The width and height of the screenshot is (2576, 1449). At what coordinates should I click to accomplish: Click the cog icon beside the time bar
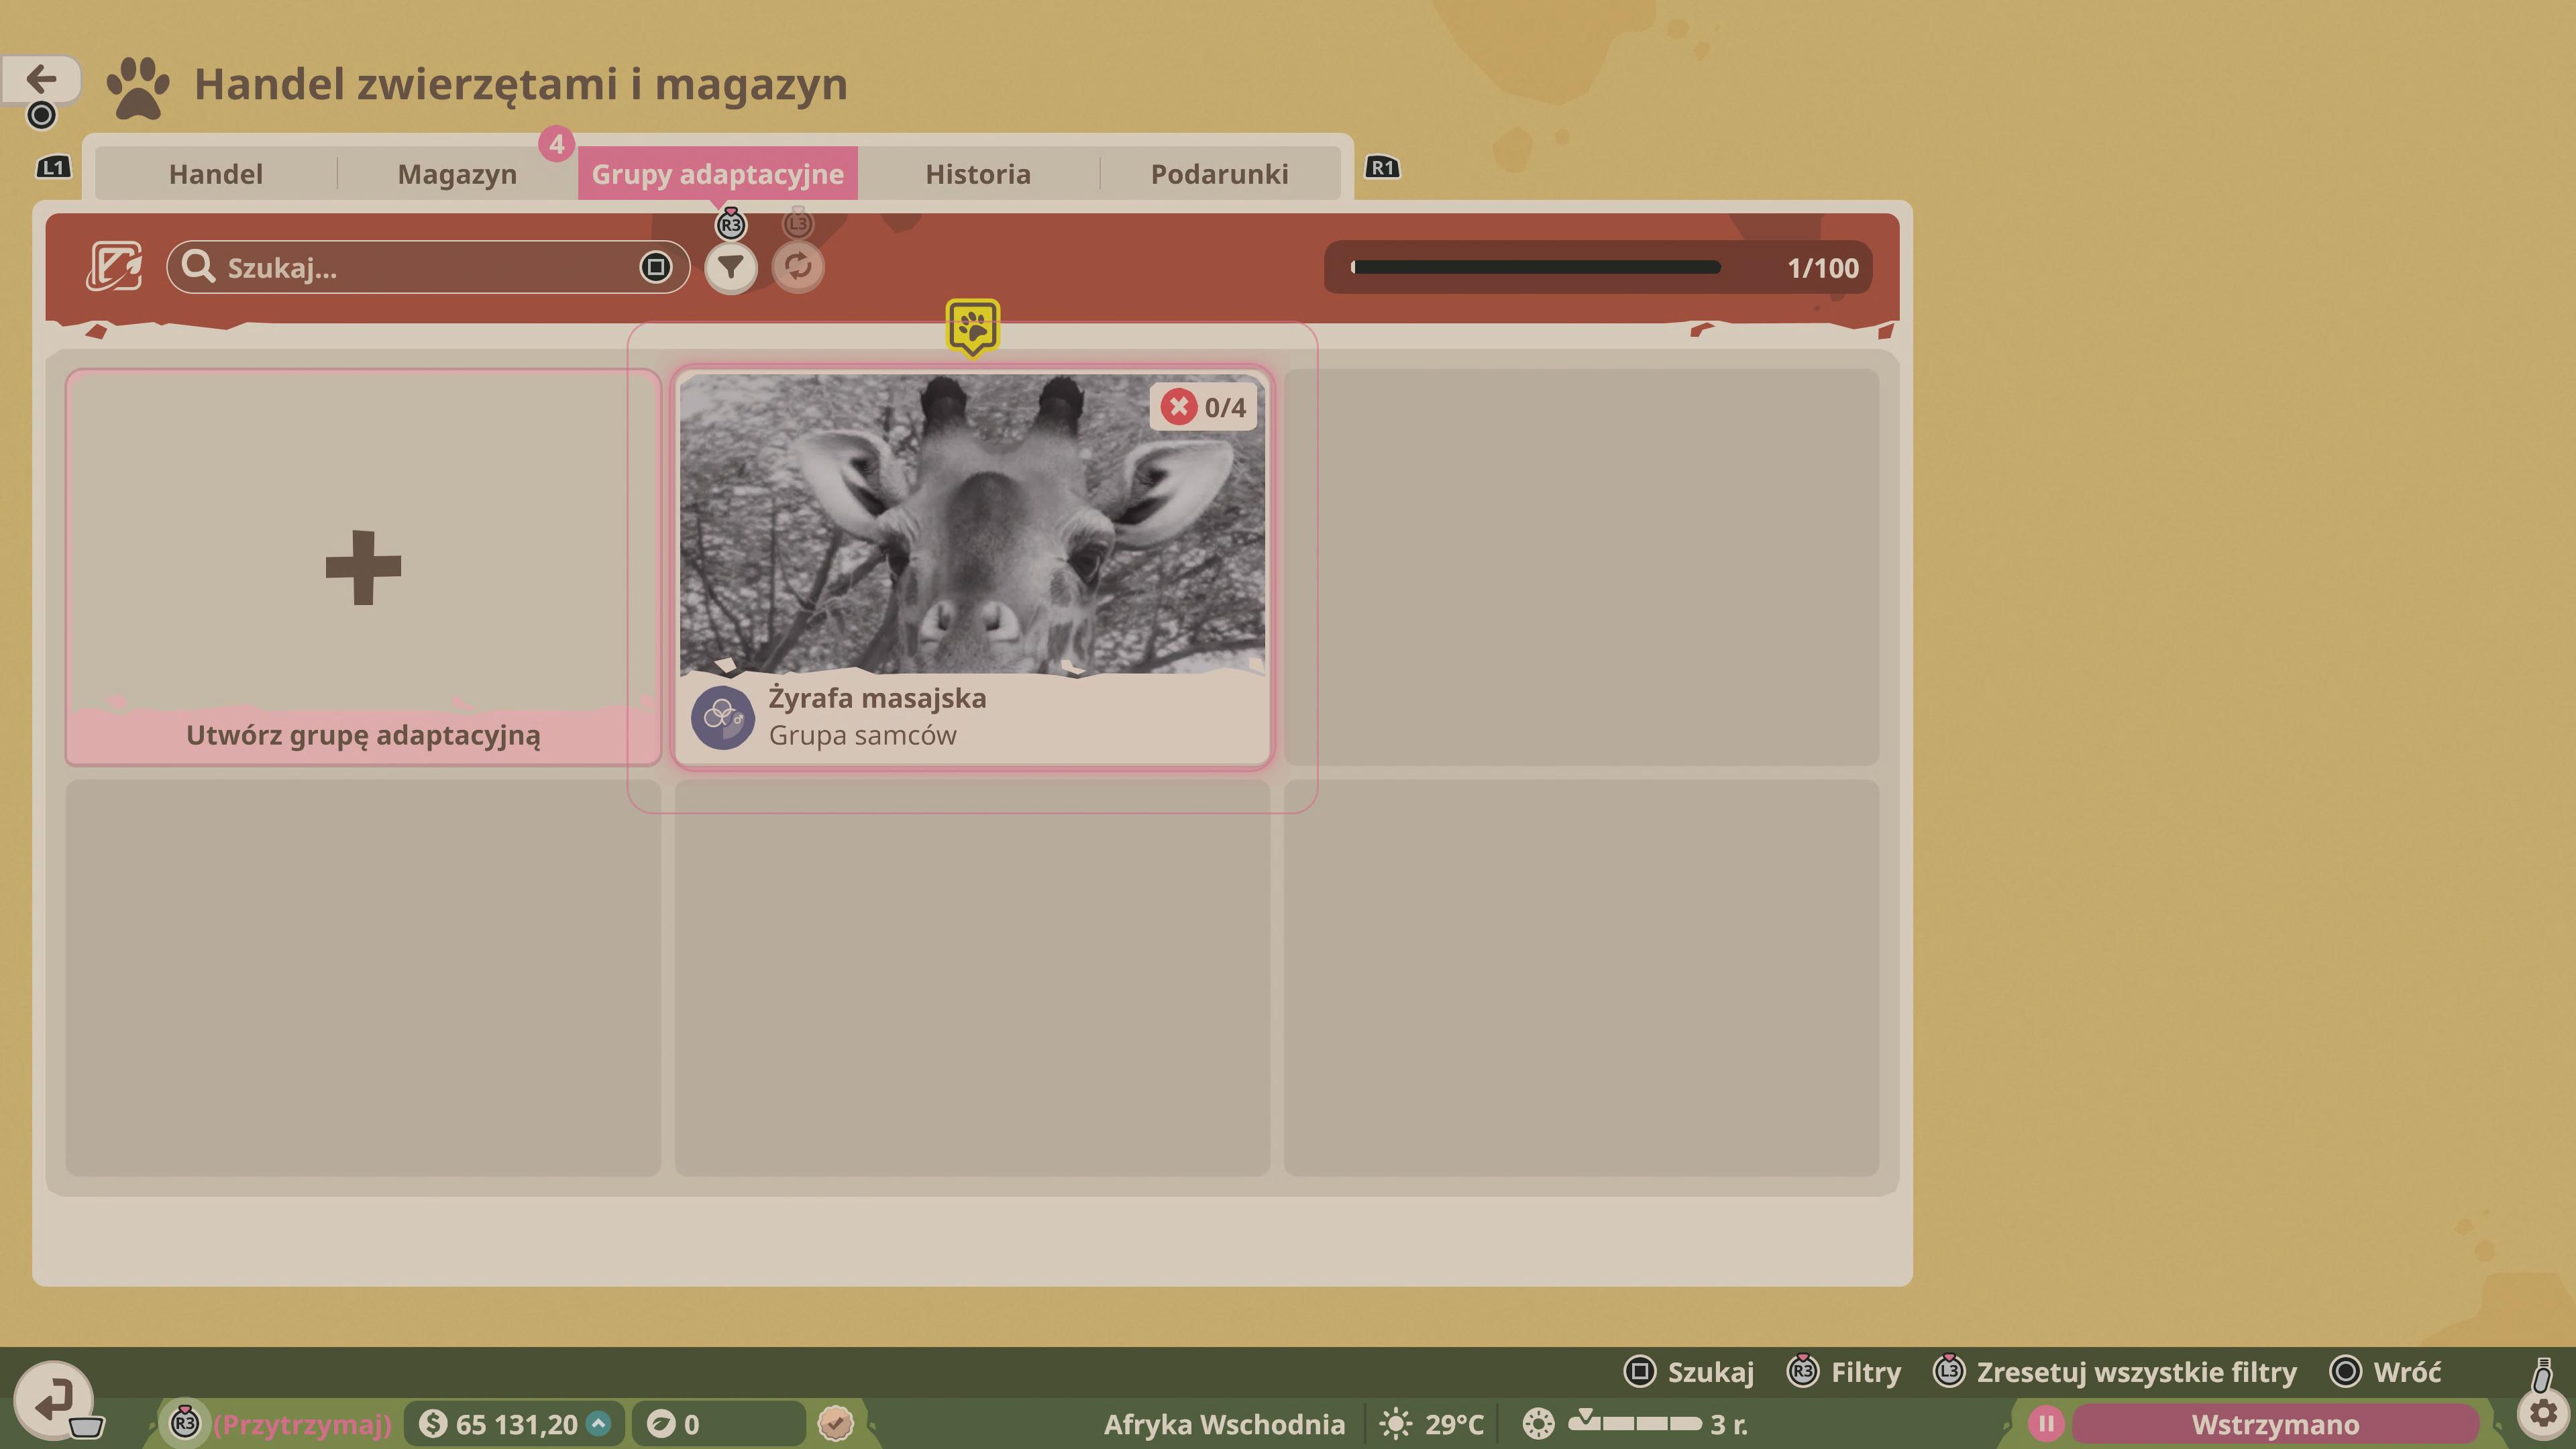(x=1538, y=1424)
